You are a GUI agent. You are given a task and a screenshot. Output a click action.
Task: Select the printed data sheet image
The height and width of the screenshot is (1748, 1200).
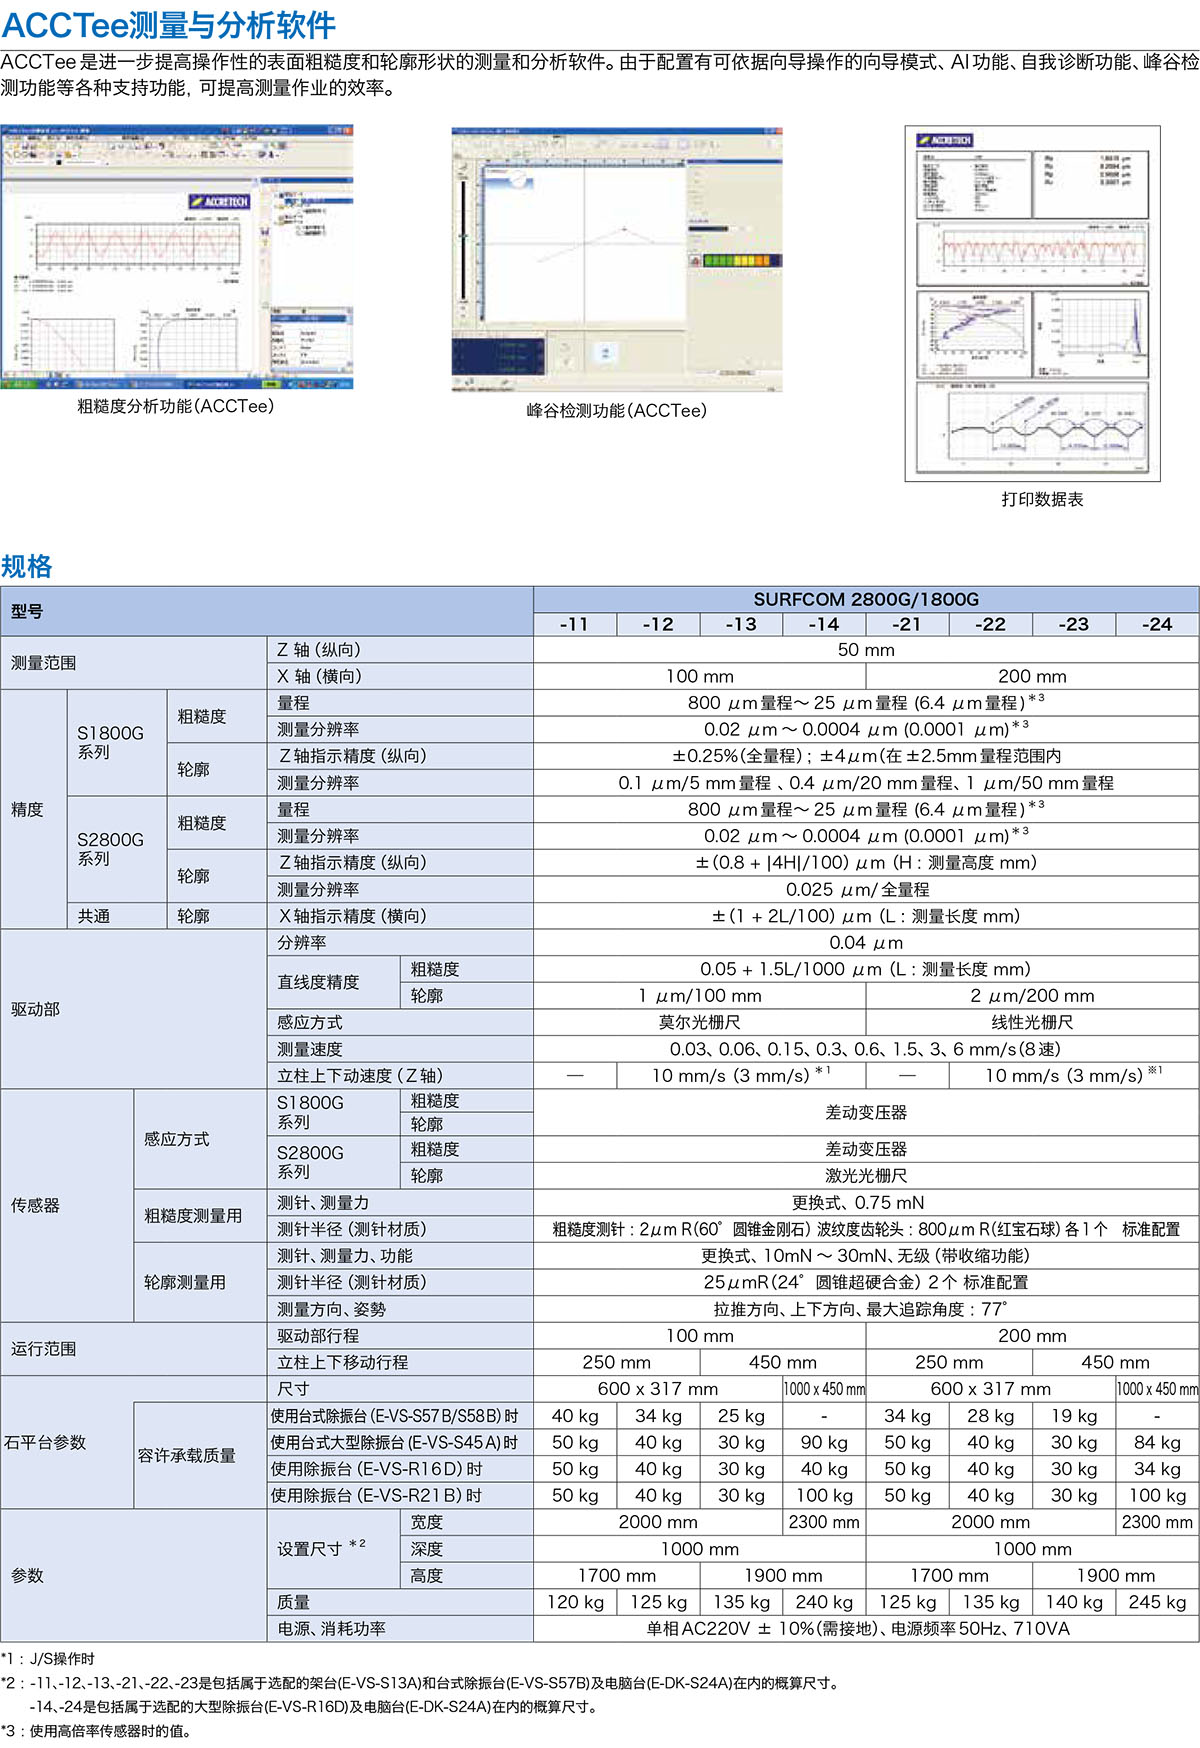1033,303
